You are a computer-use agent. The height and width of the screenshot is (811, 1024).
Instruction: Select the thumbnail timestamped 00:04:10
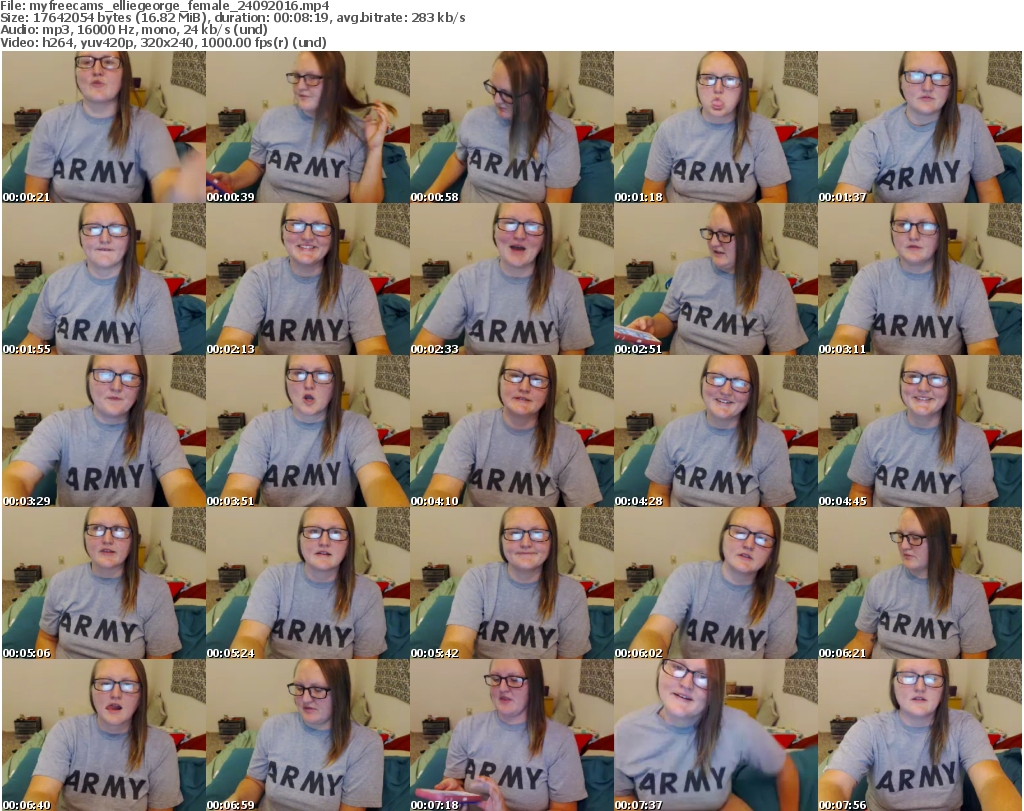(512, 431)
